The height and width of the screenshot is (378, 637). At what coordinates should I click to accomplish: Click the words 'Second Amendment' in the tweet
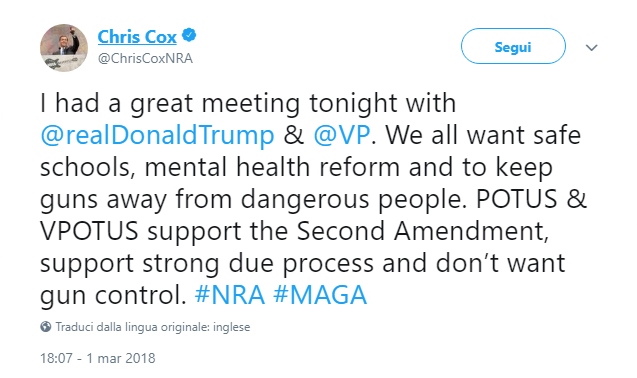click(x=423, y=231)
